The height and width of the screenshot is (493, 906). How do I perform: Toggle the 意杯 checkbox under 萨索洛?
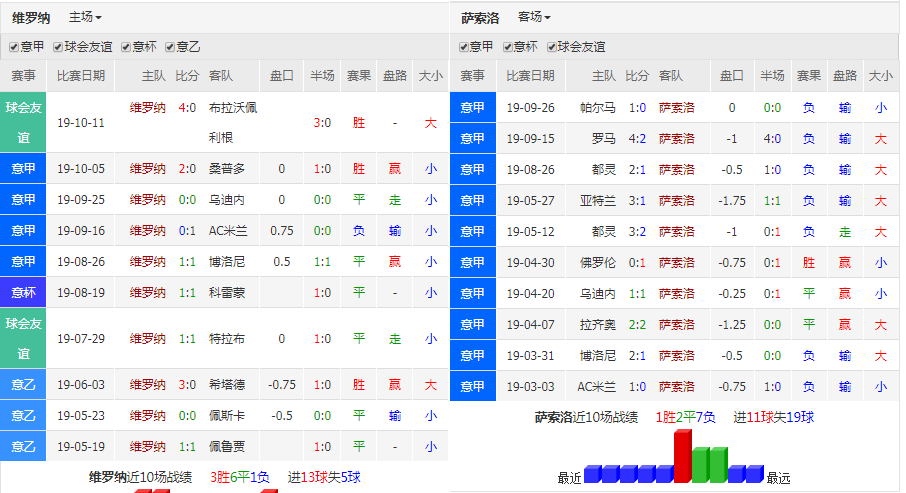tap(507, 47)
